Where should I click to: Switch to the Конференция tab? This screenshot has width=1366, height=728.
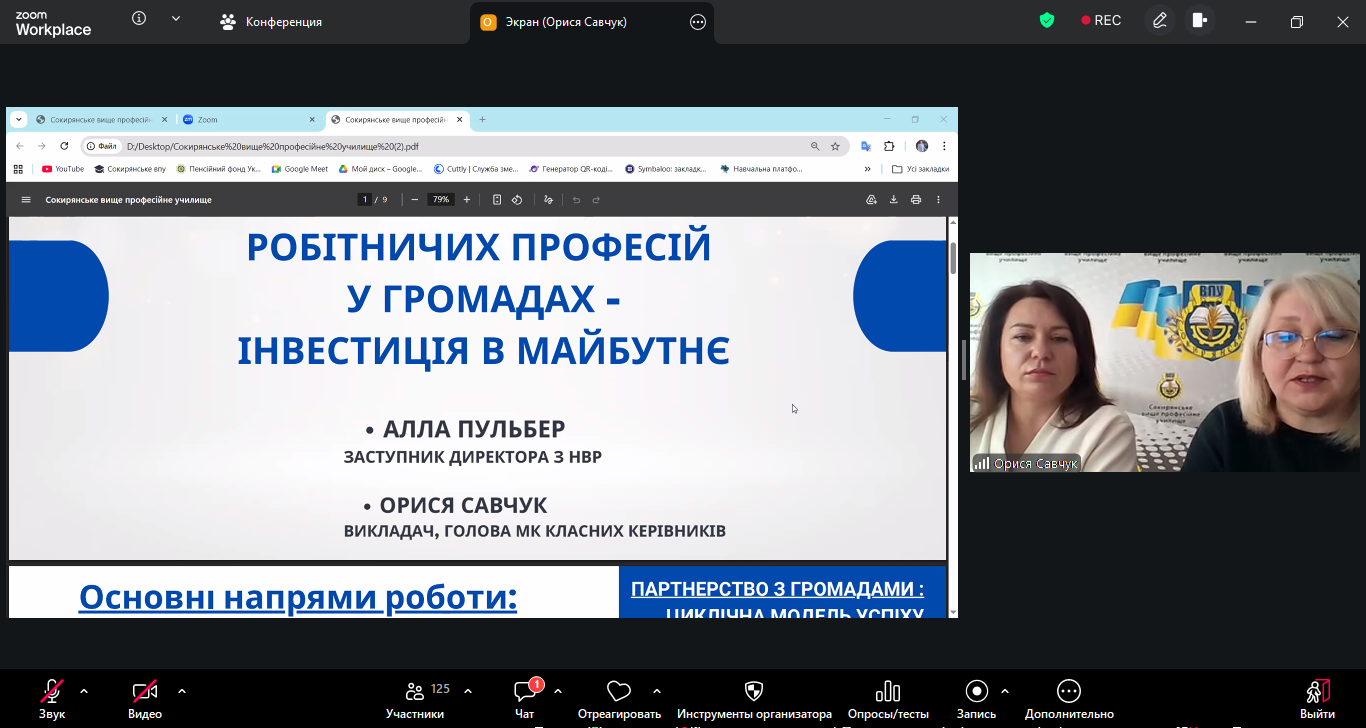pyautogui.click(x=271, y=22)
